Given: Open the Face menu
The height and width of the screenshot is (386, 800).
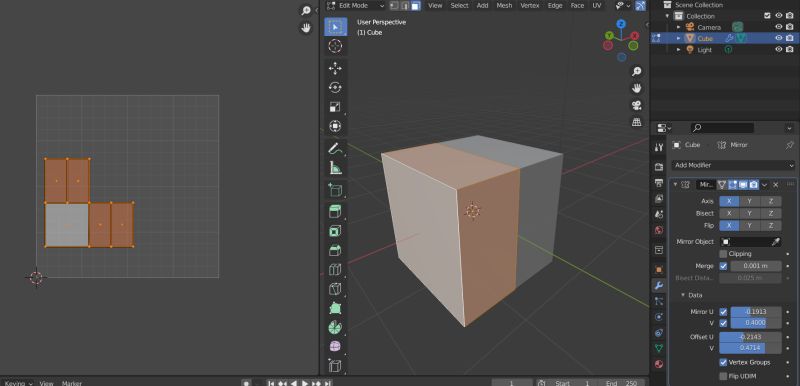Looking at the screenshot, I should pos(577,6).
